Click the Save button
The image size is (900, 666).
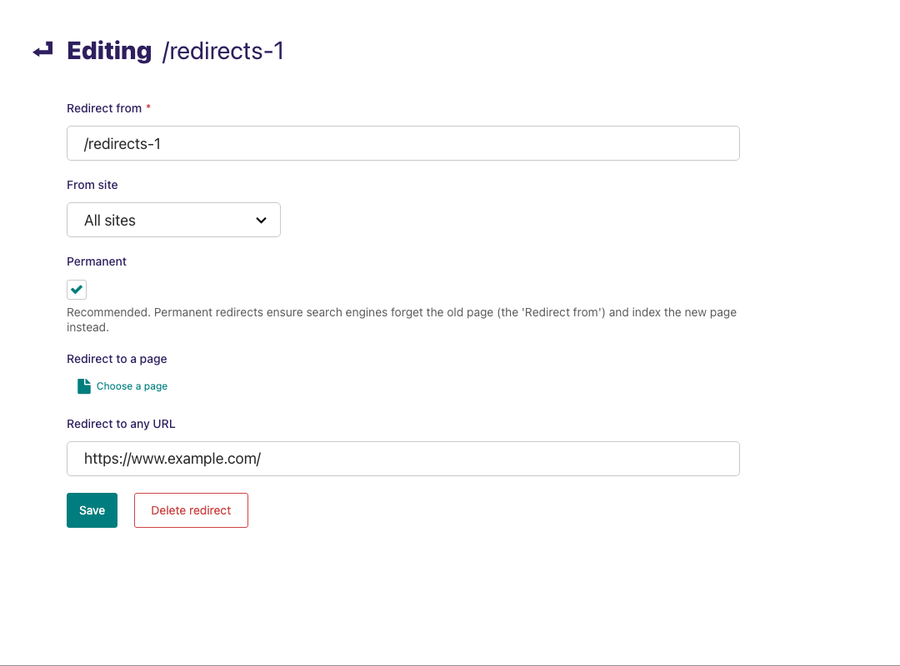(x=92, y=510)
